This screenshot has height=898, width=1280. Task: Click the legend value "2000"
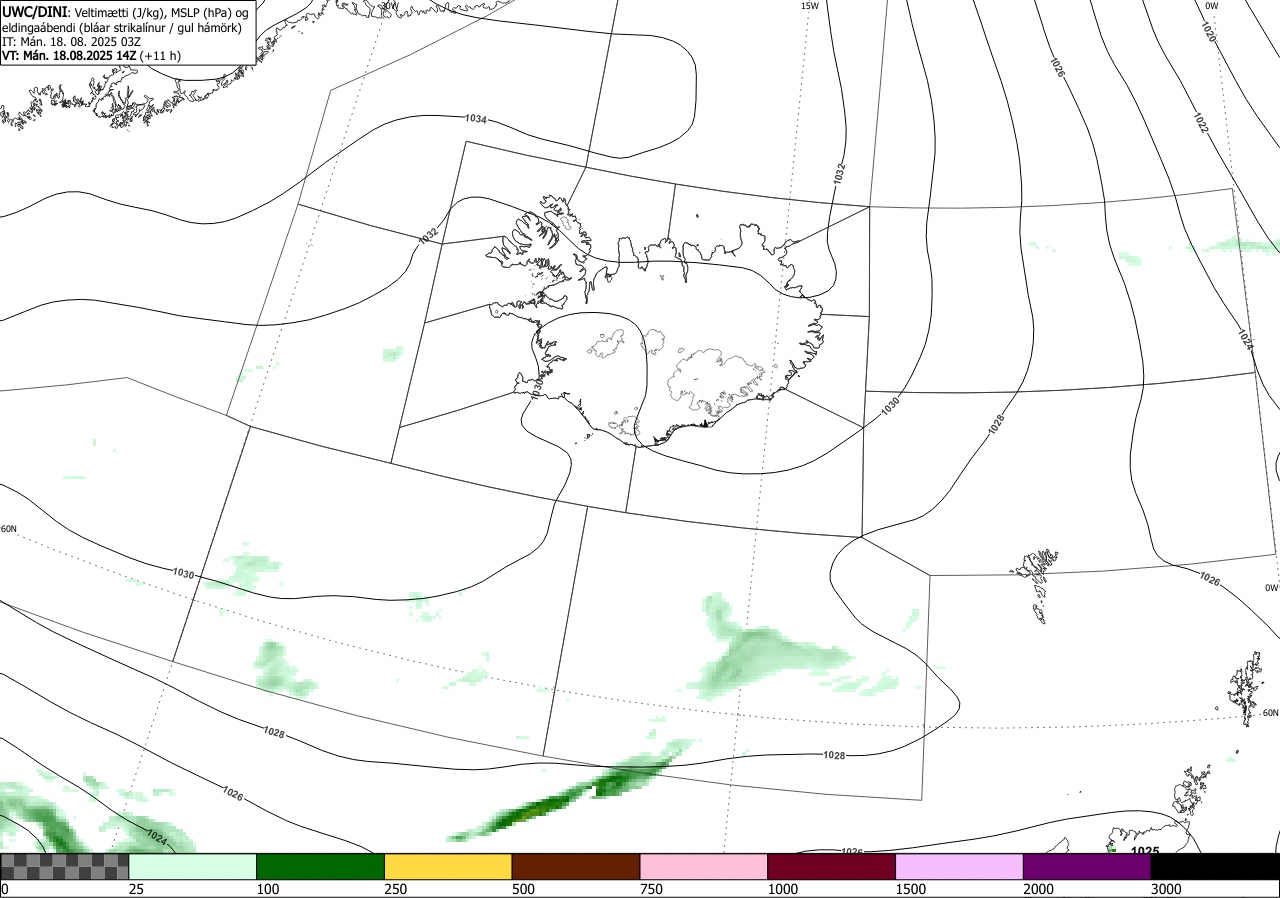pos(1039,889)
